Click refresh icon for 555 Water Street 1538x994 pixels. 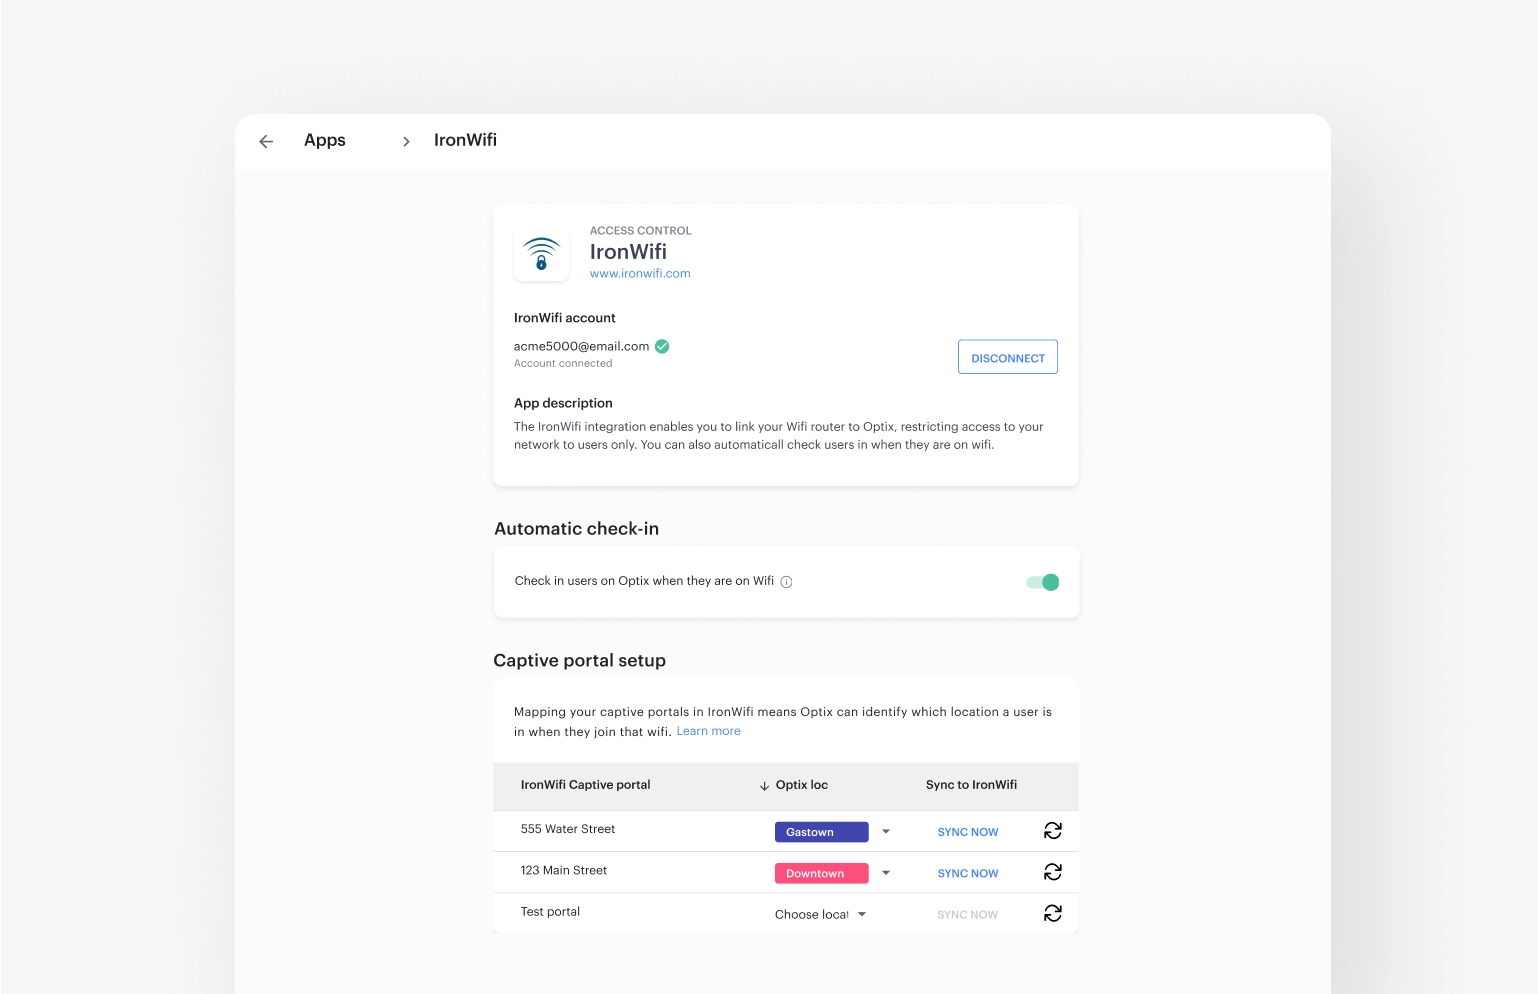(1053, 831)
